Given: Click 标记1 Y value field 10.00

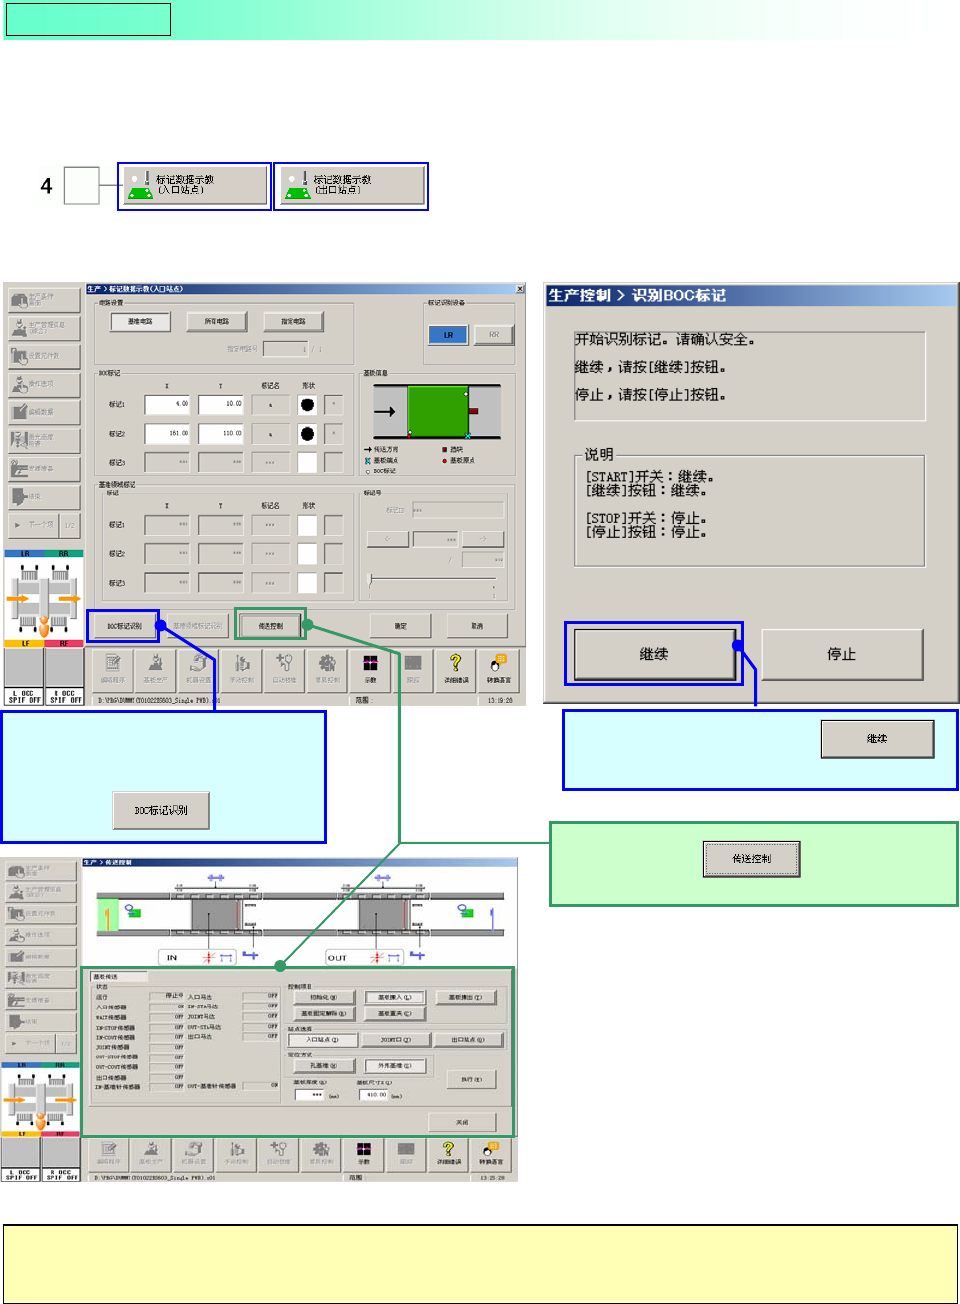Looking at the screenshot, I should point(221,404).
